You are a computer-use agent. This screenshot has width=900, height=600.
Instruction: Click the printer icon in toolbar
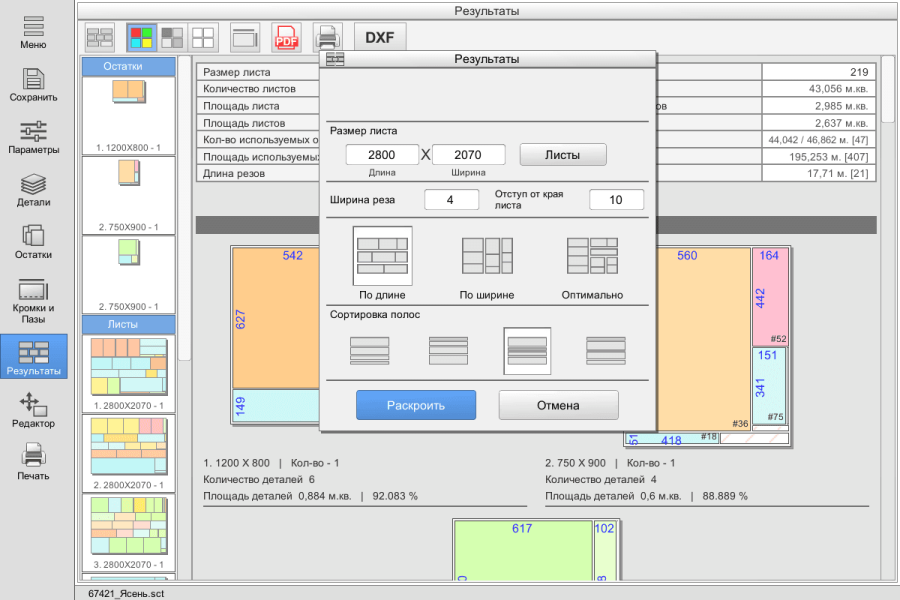(x=328, y=37)
